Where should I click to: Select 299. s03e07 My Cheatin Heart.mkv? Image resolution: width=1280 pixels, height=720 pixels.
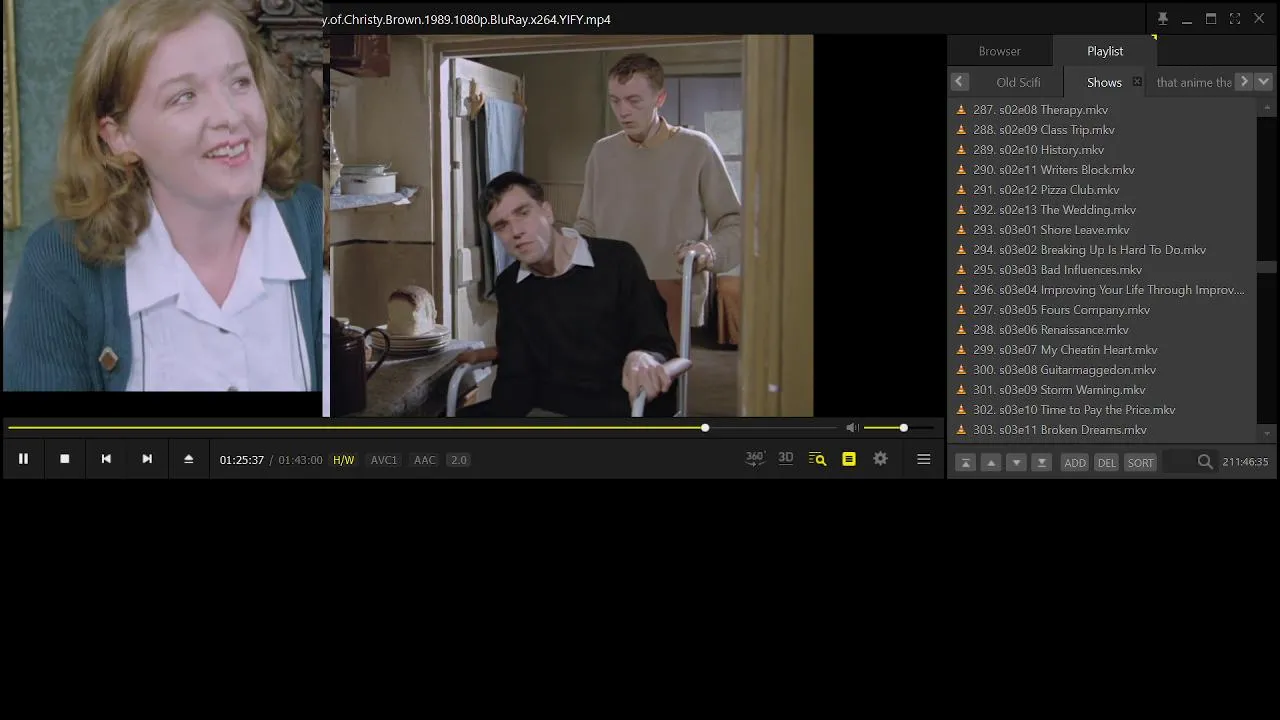tap(1102, 350)
